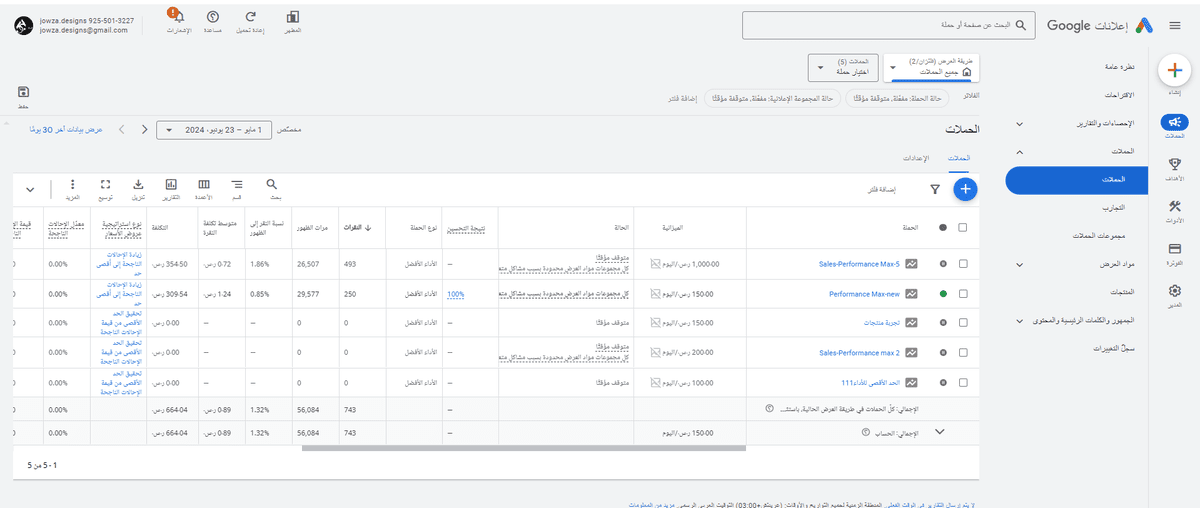Image resolution: width=1200 pixels, height=508 pixels.
Task: Tick the checkbox for Sales-Performance Max-5
Action: [x=962, y=264]
